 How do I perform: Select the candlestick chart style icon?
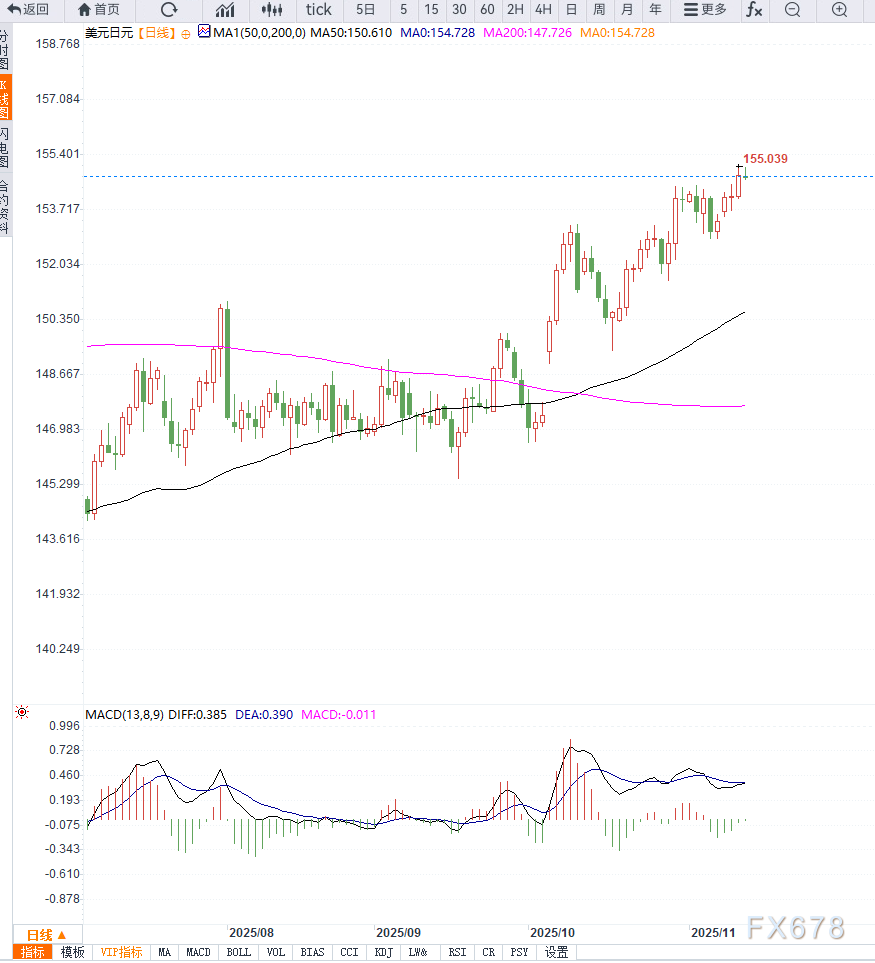point(272,10)
